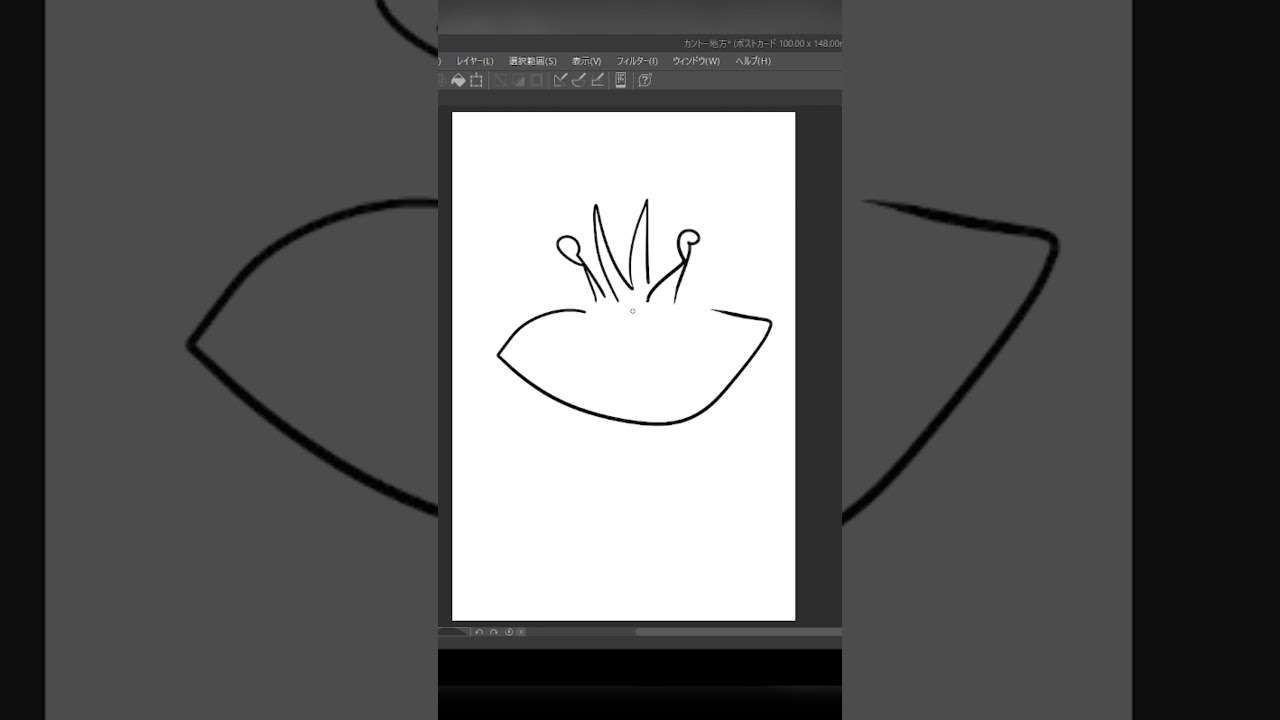Toggle Snap to Ruler

[x=560, y=80]
